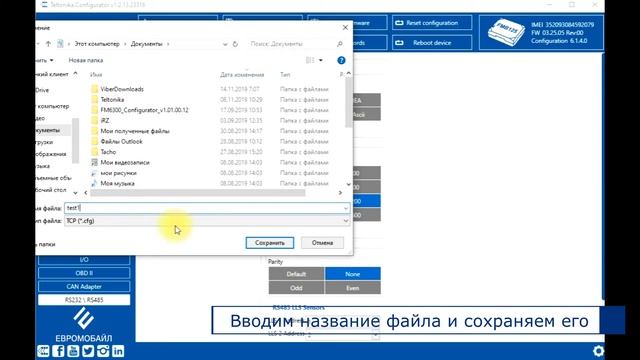Open the RS232 \ RS485 section

(x=84, y=300)
